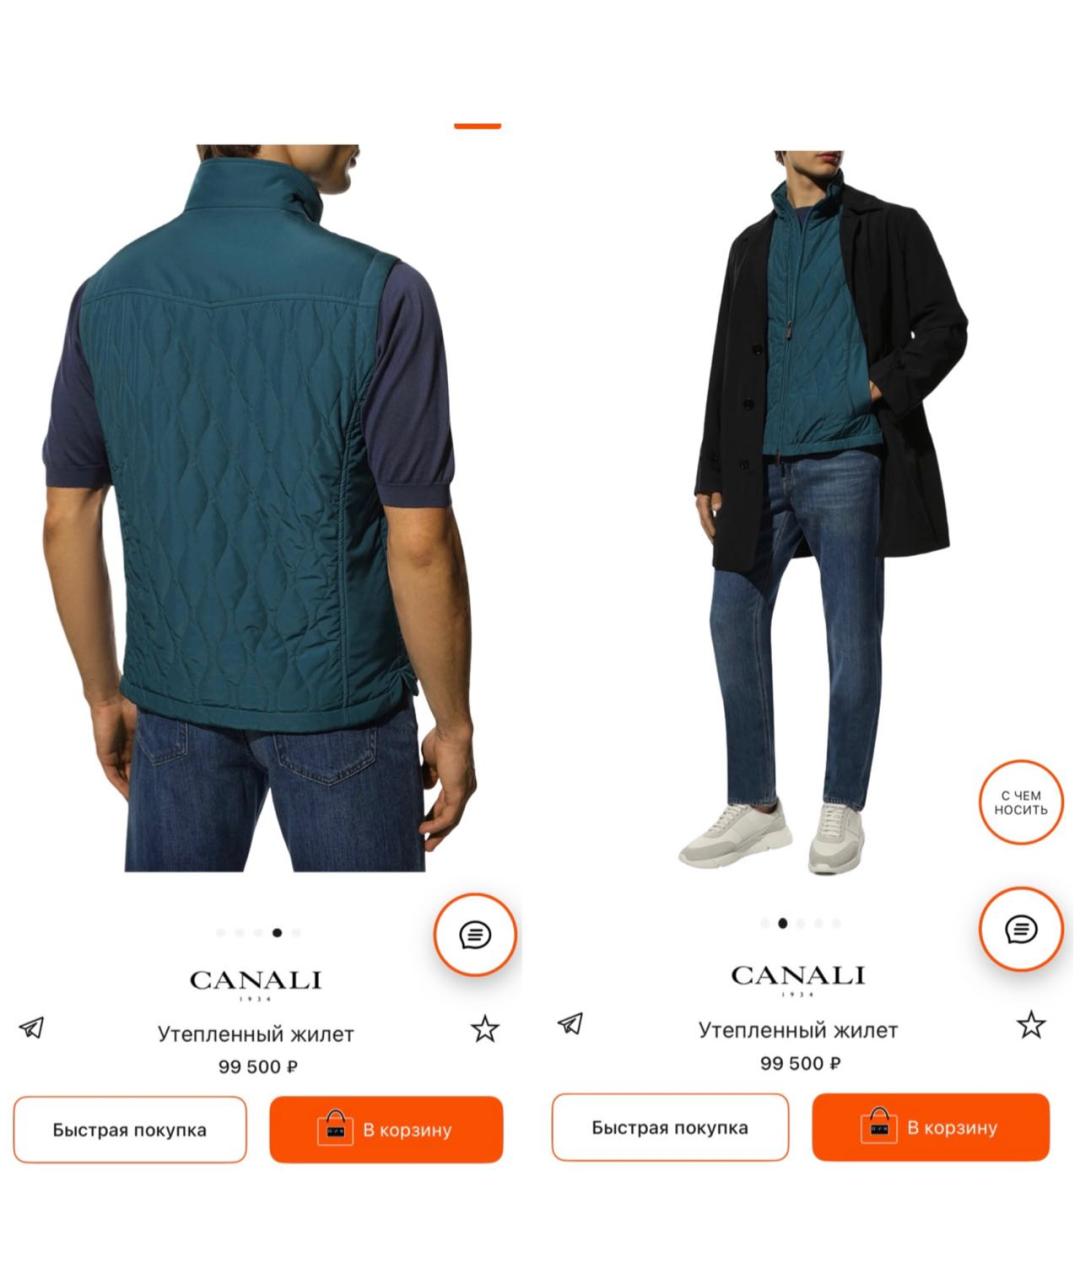Click the Утепленный жилет title on right
This screenshot has width=1080, height=1280.
click(x=798, y=1030)
